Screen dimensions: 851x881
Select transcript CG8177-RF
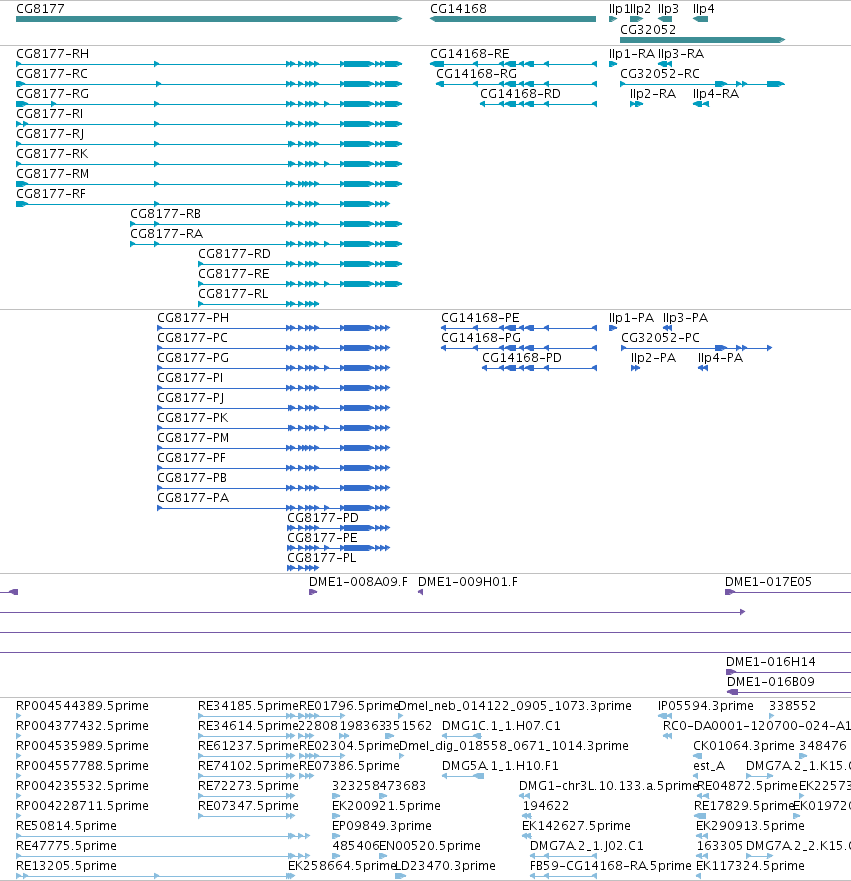coord(51,194)
